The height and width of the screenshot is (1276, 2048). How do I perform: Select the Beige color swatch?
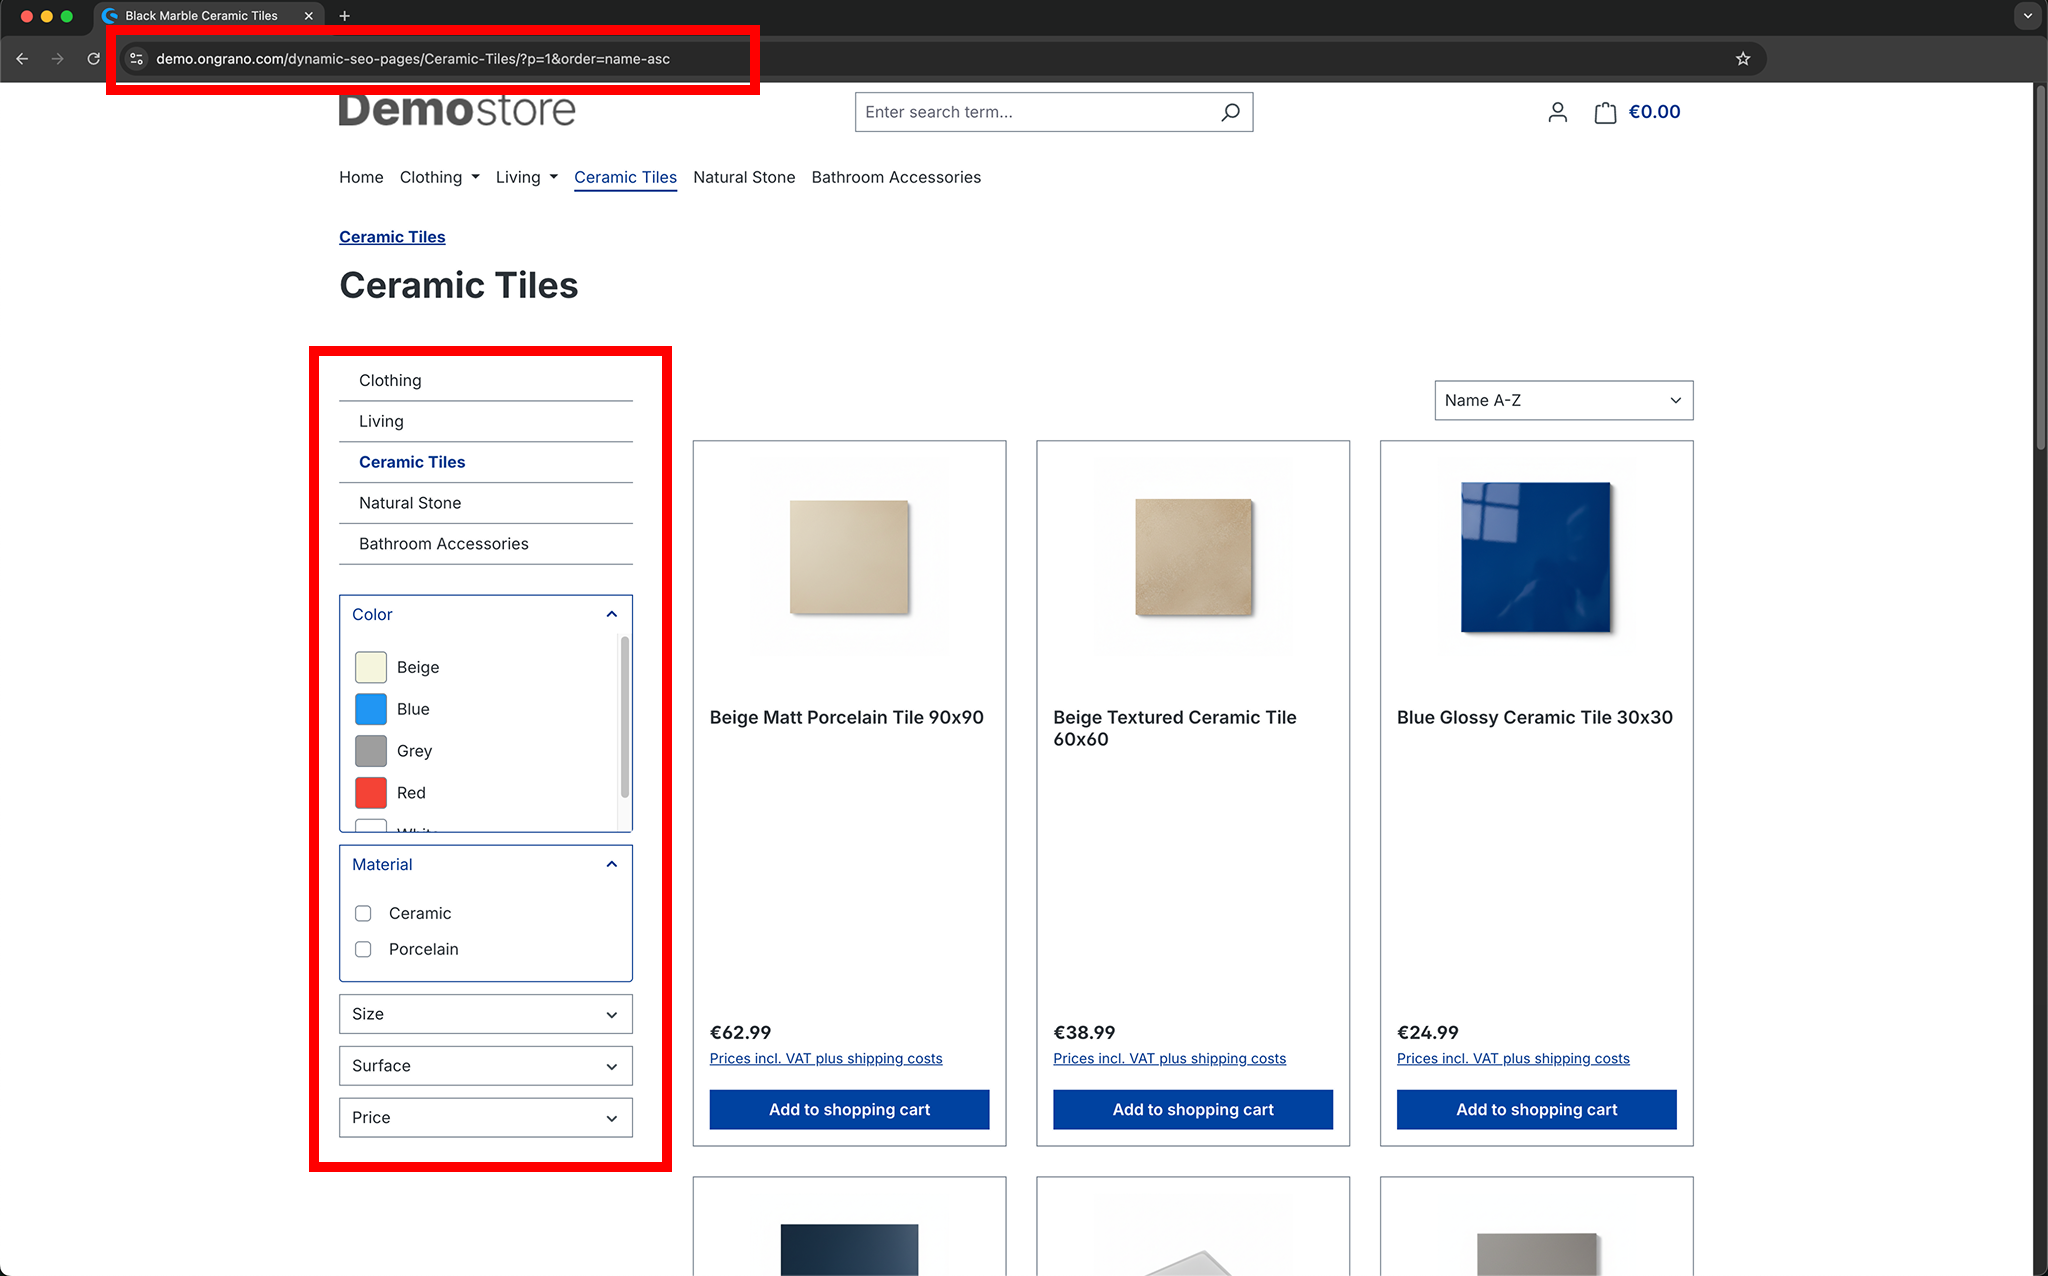[371, 667]
